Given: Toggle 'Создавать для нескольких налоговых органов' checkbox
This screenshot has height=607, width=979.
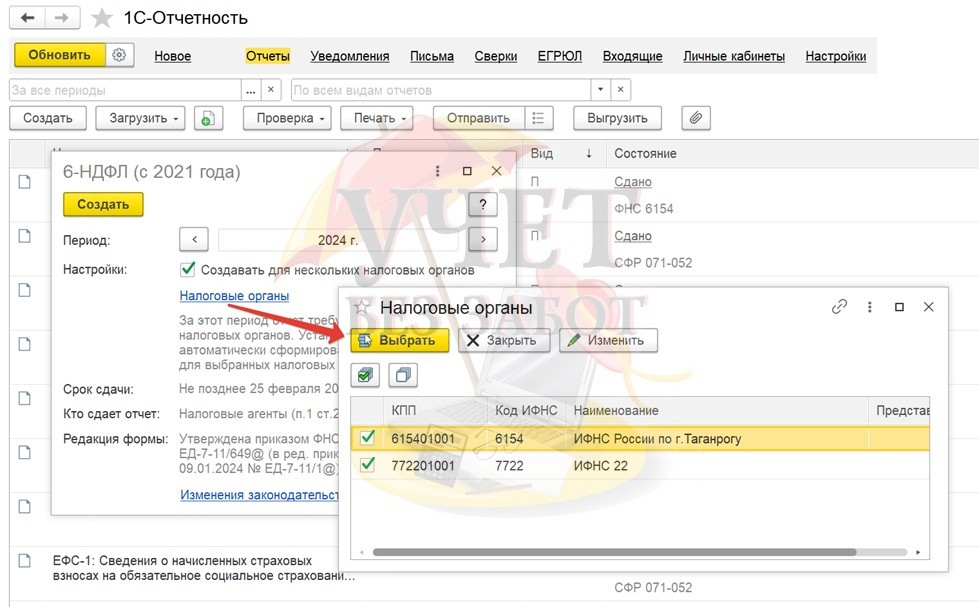Looking at the screenshot, I should 187,270.
